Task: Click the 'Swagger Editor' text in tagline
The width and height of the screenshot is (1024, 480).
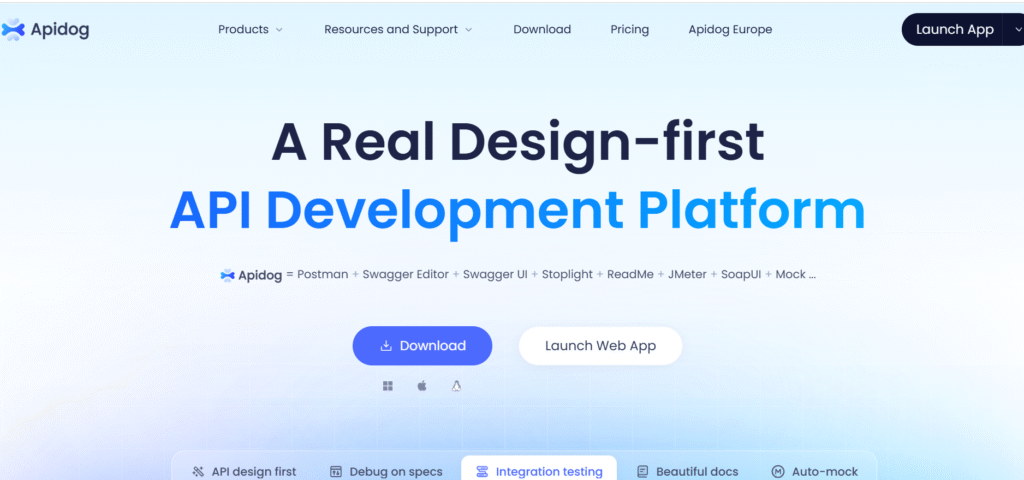Action: (406, 274)
